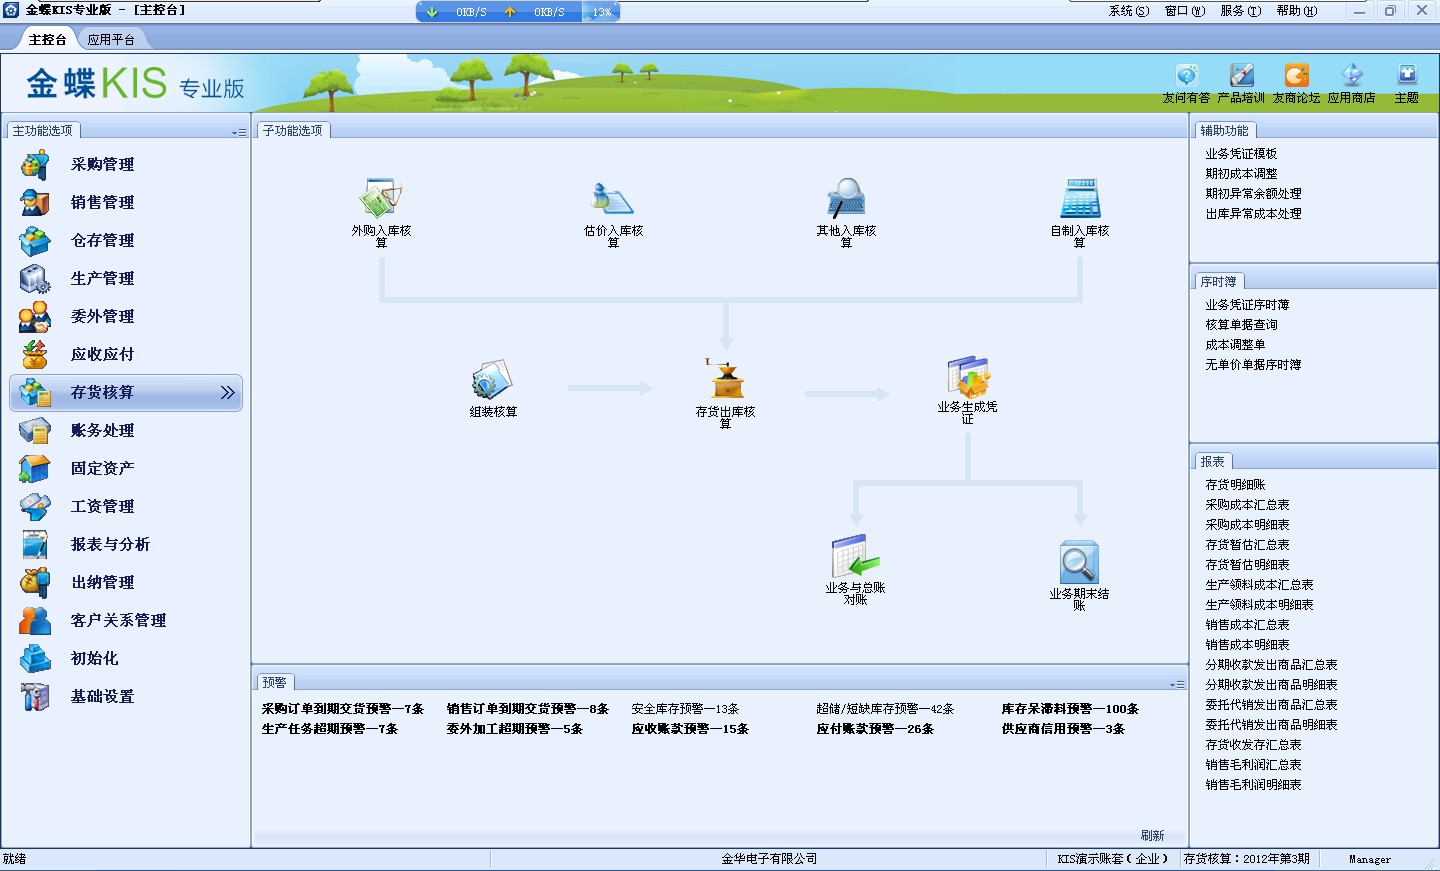1440x871 pixels.
Task: Open the 窗口 menu
Action: pyautogui.click(x=1185, y=11)
